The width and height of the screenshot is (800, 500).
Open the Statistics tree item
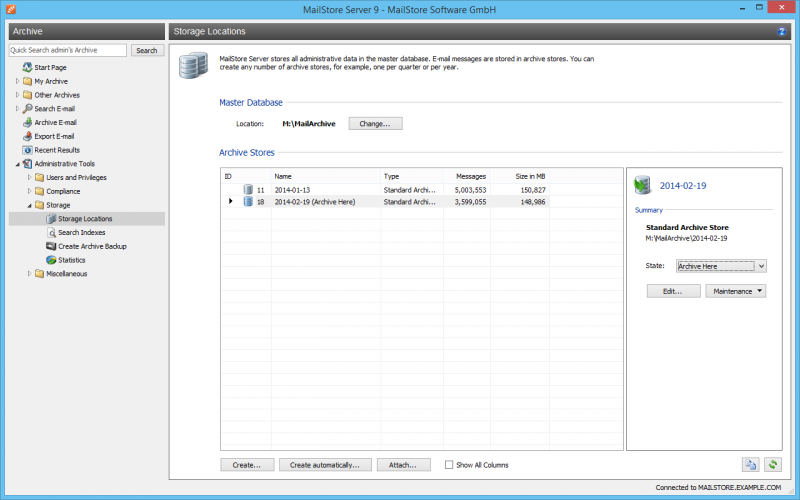point(71,260)
